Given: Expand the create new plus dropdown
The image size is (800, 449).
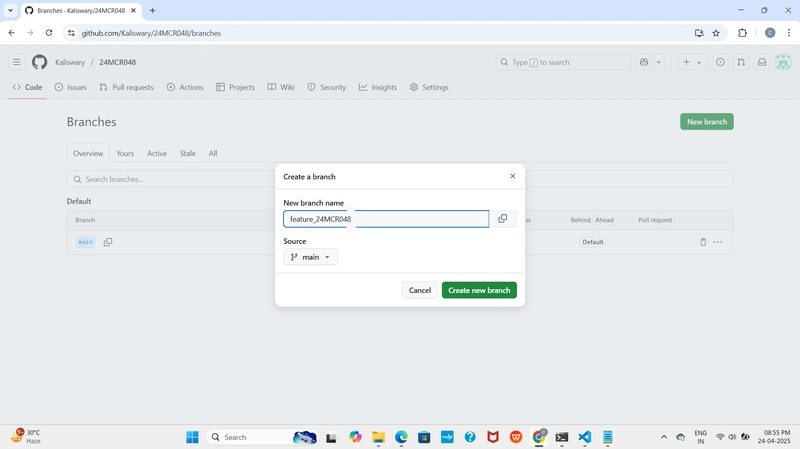Looking at the screenshot, I should 692,62.
